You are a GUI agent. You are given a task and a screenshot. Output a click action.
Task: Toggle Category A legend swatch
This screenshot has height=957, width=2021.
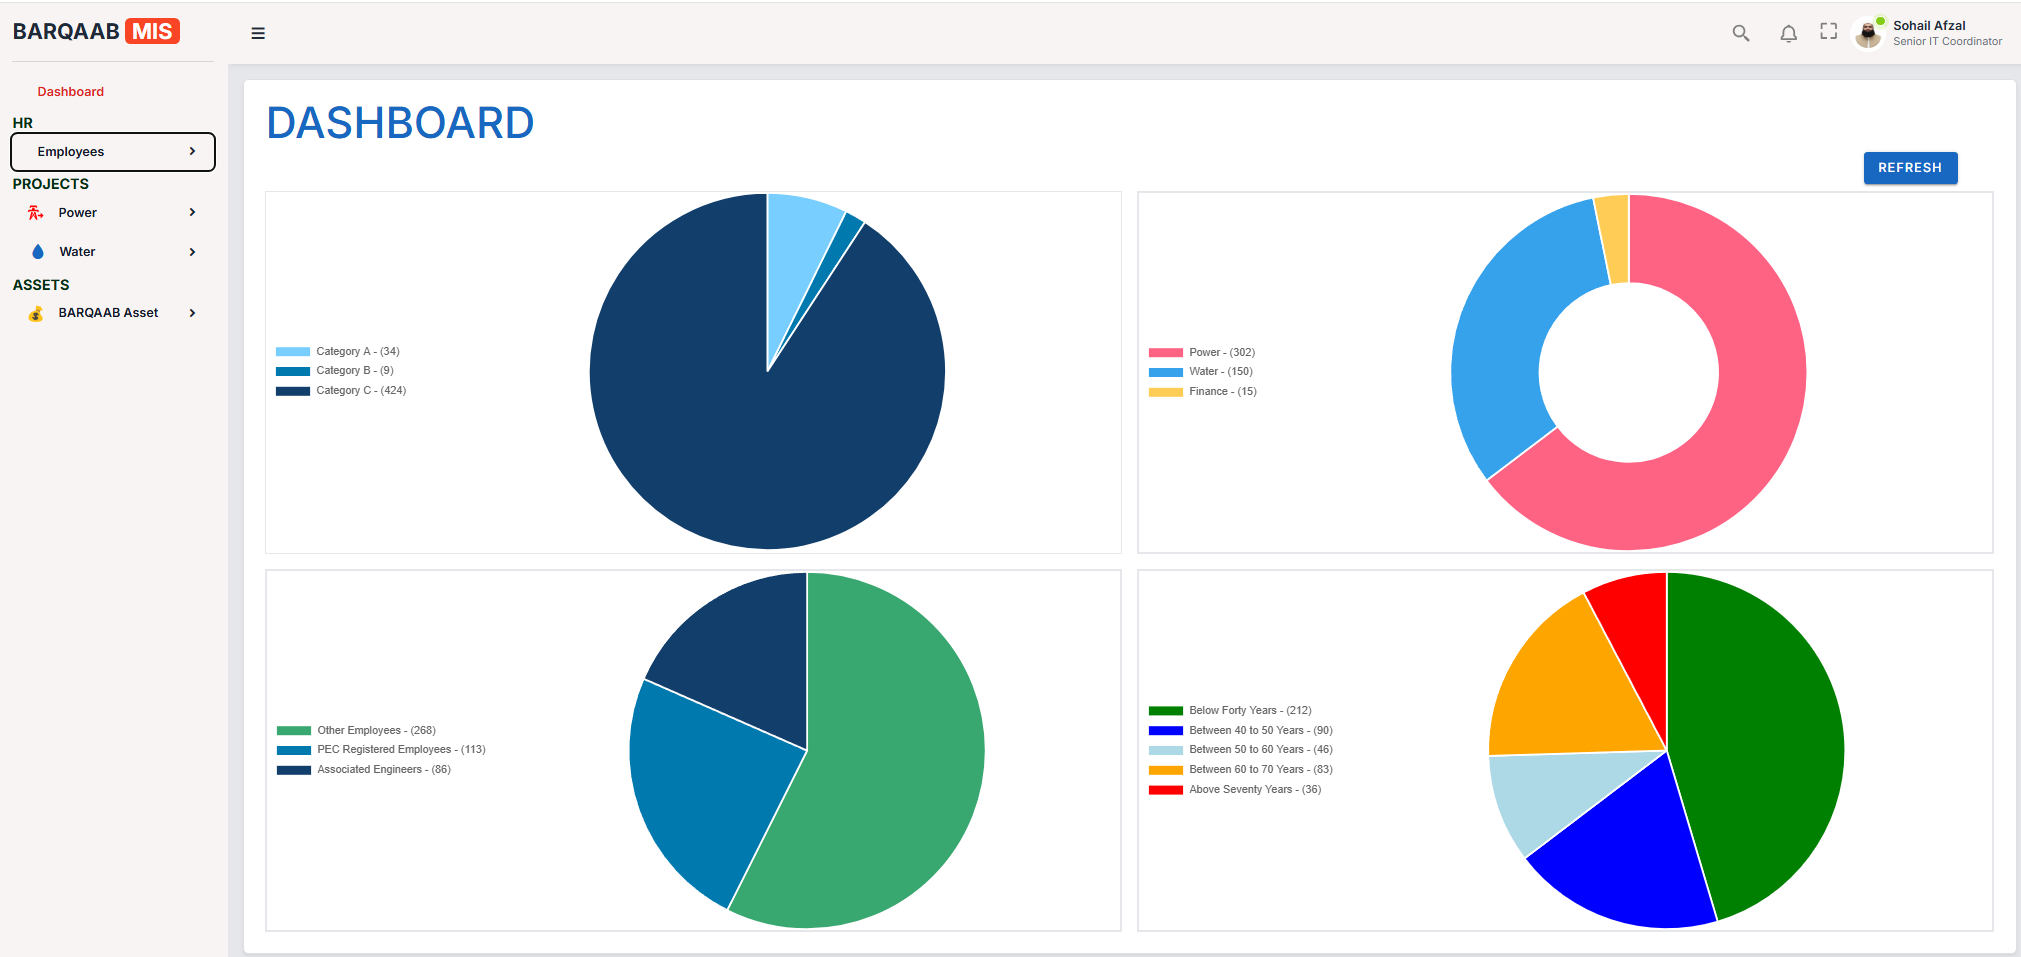point(293,352)
